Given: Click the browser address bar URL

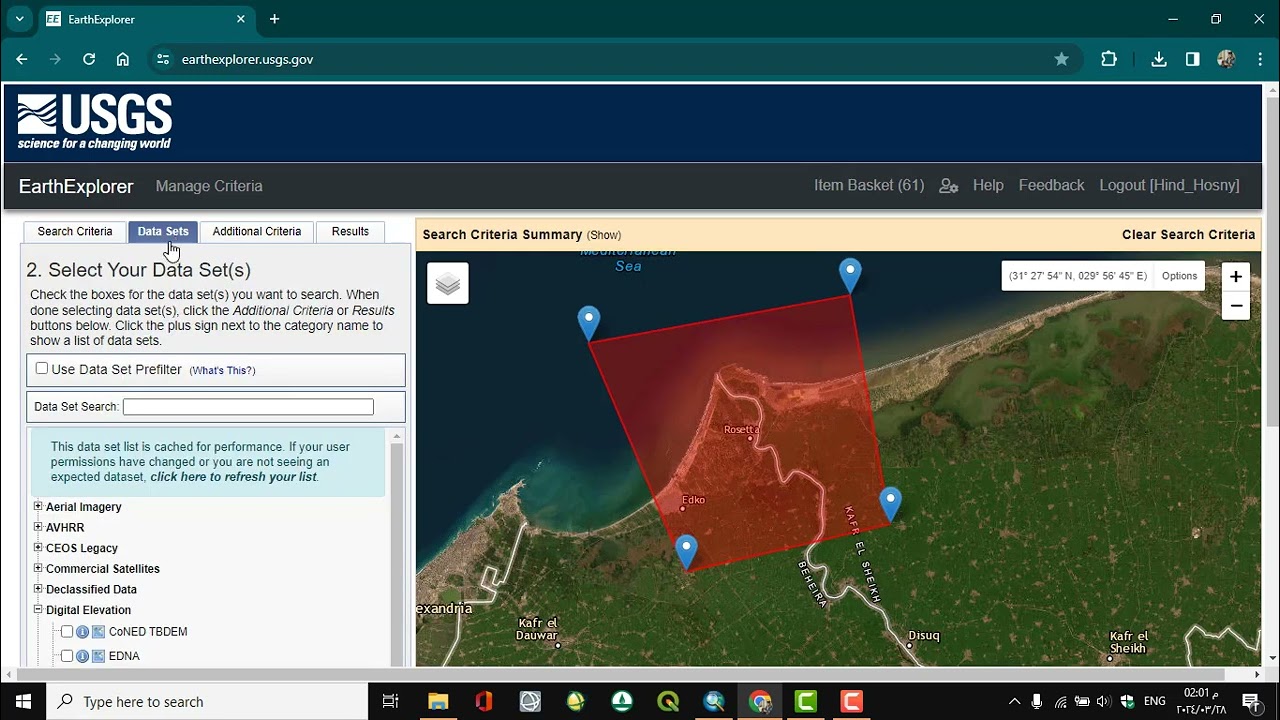Looking at the screenshot, I should pos(247,59).
